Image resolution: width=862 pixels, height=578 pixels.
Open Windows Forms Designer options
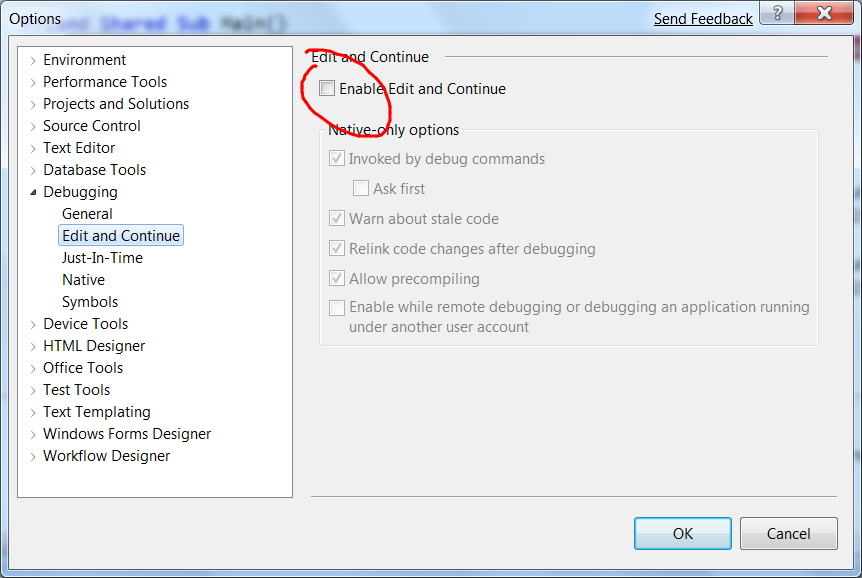click(127, 434)
